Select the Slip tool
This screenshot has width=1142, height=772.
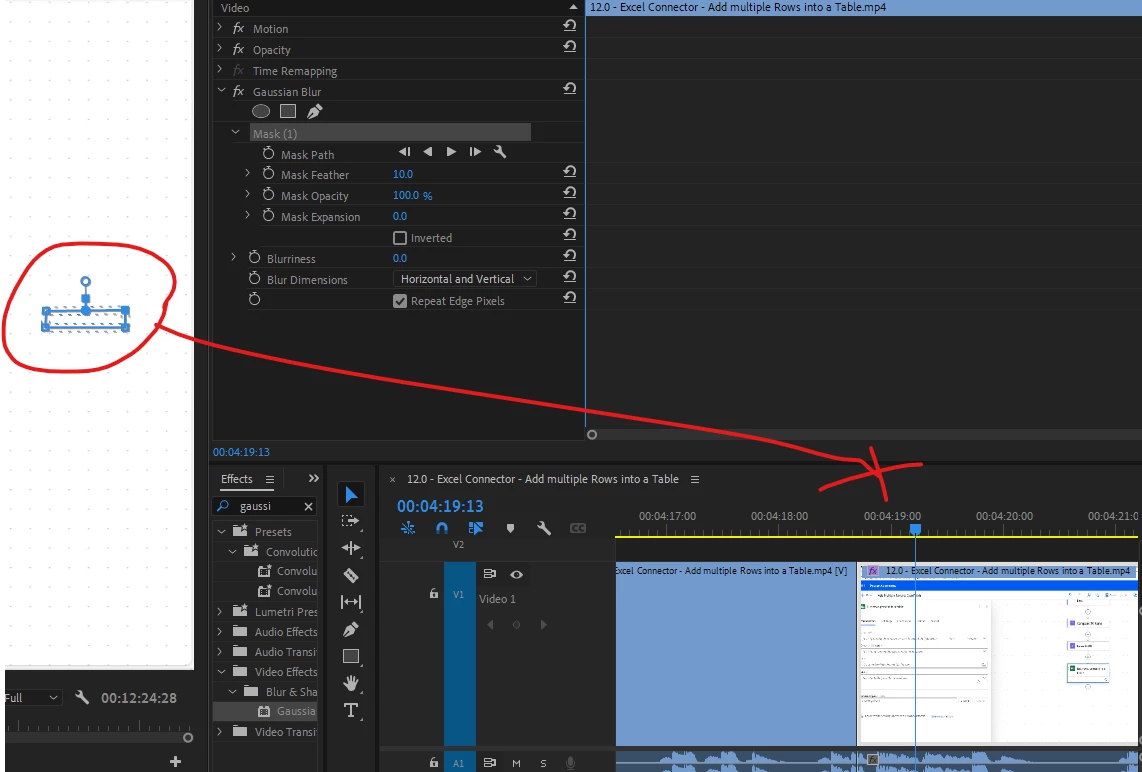coord(350,602)
